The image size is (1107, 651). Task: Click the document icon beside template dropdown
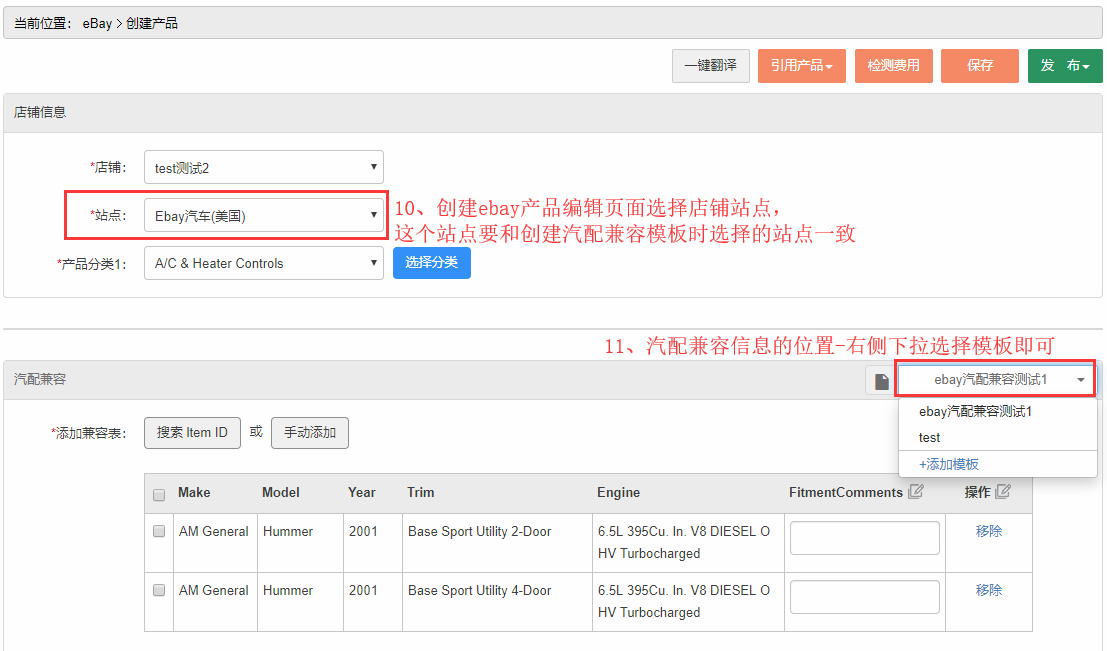pyautogui.click(x=881, y=381)
